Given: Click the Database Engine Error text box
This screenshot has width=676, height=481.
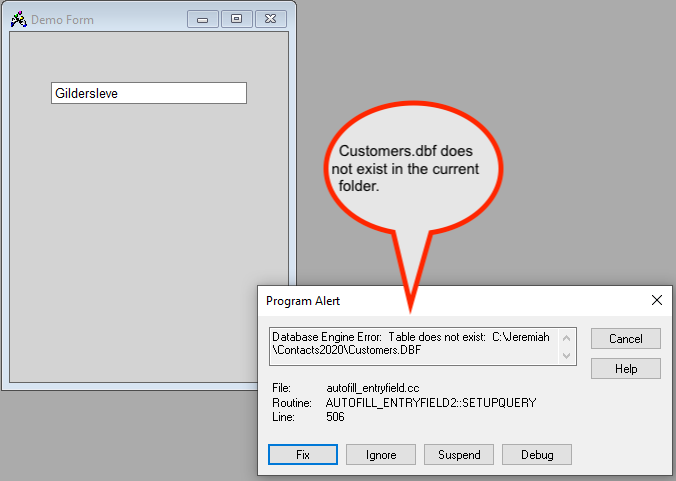Looking at the screenshot, I should [x=413, y=345].
